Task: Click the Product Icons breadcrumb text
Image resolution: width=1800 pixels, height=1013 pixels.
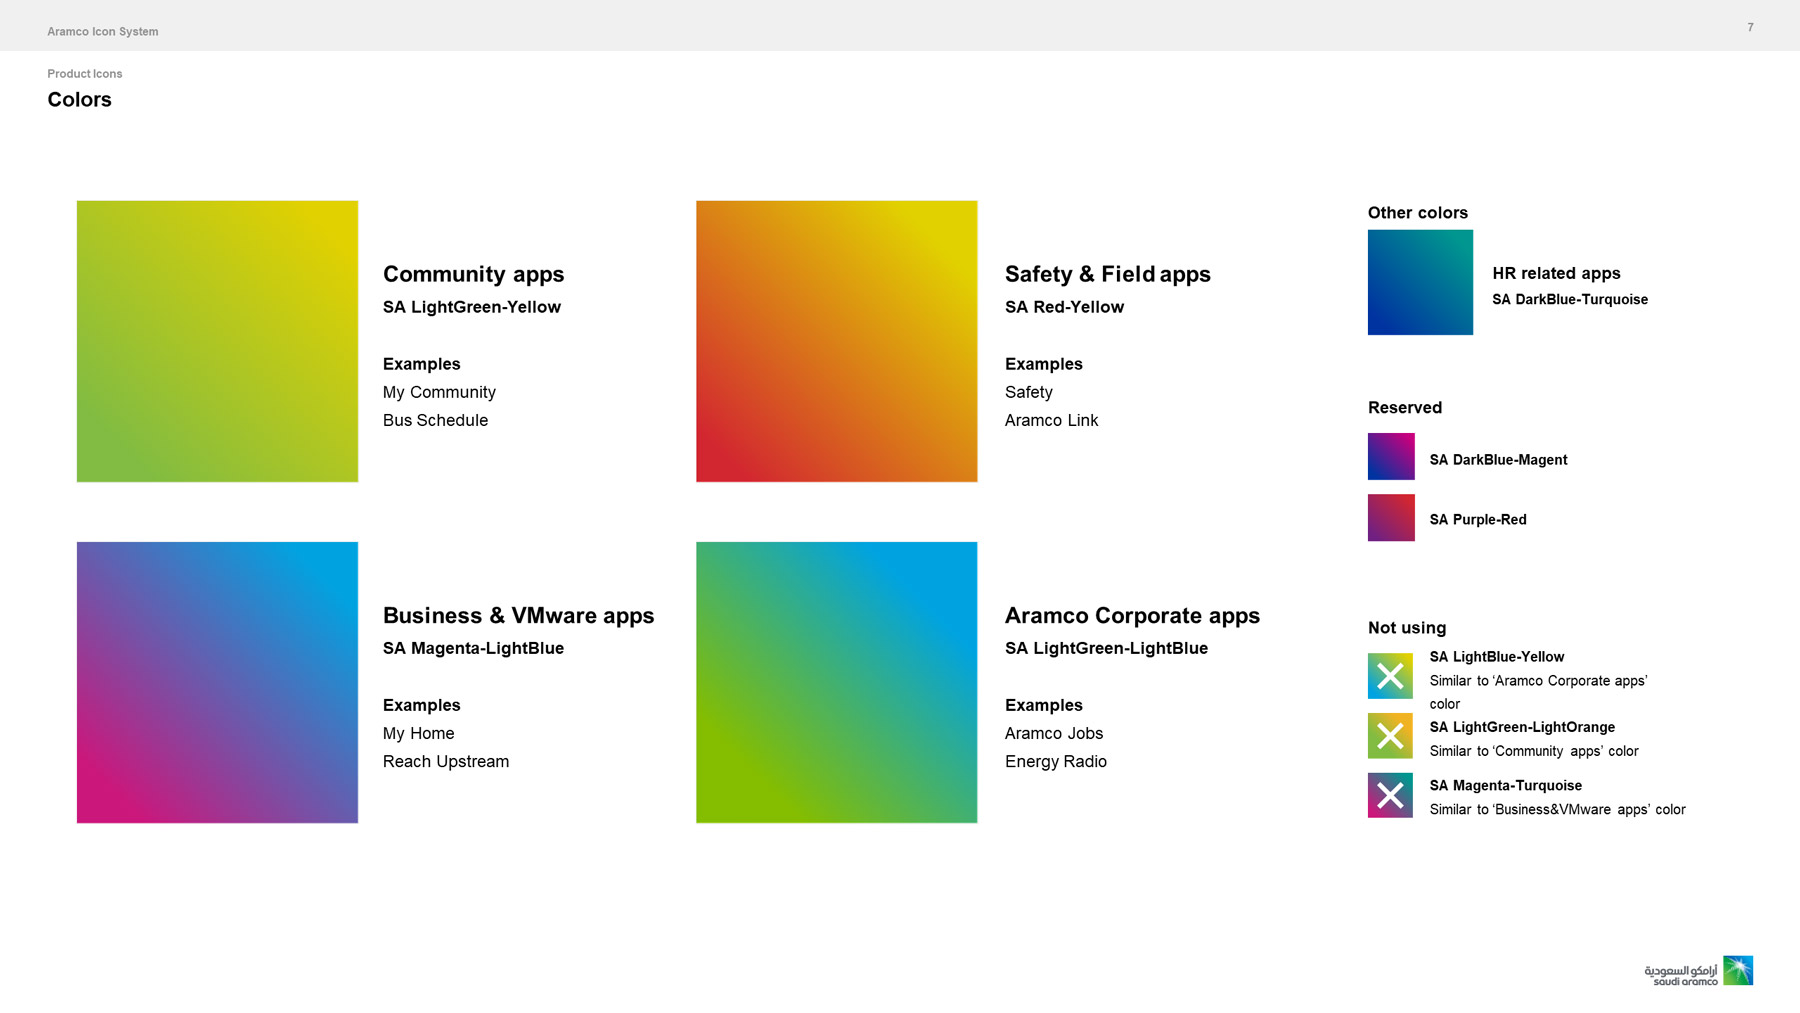Action: point(85,74)
